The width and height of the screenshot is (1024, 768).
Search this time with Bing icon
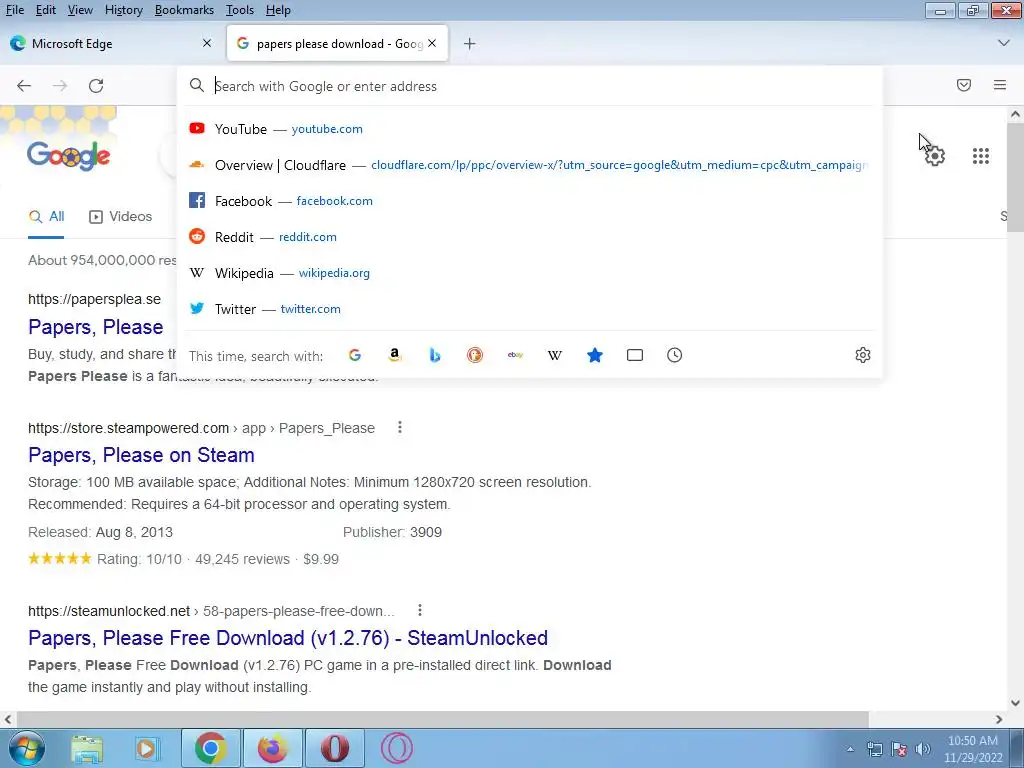[435, 355]
